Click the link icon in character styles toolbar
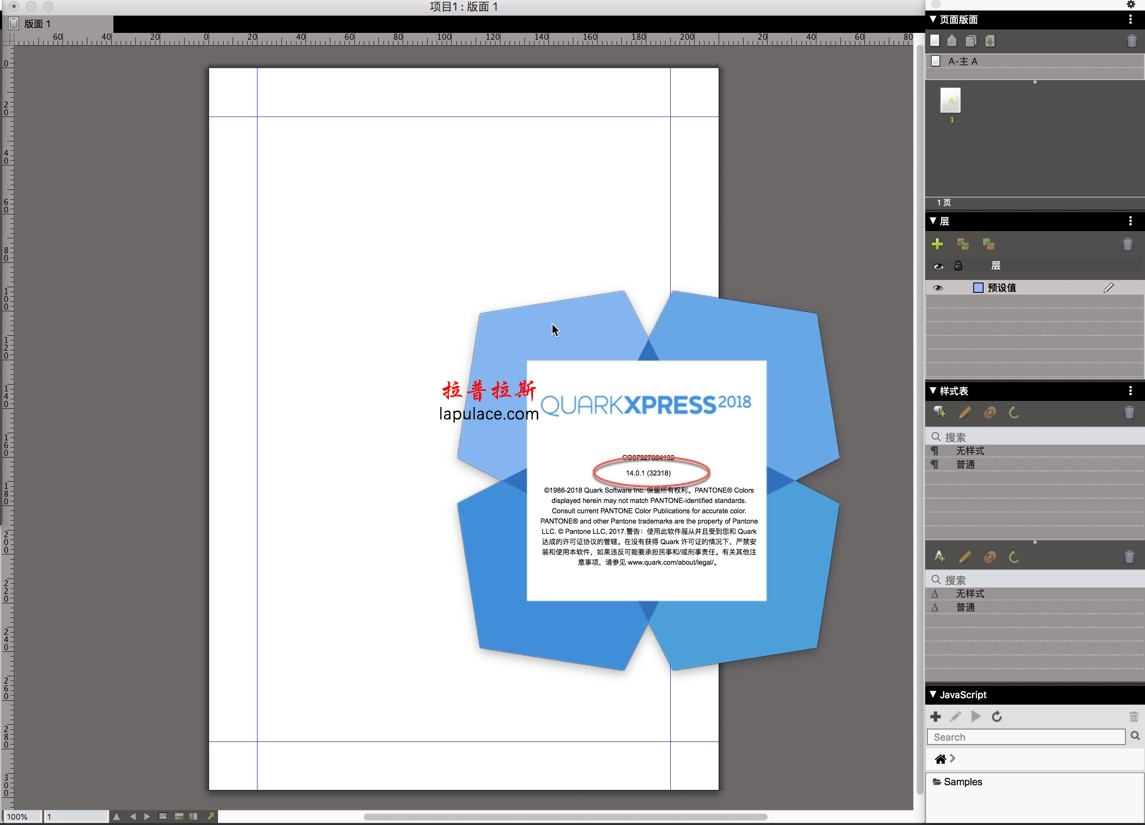 point(989,557)
